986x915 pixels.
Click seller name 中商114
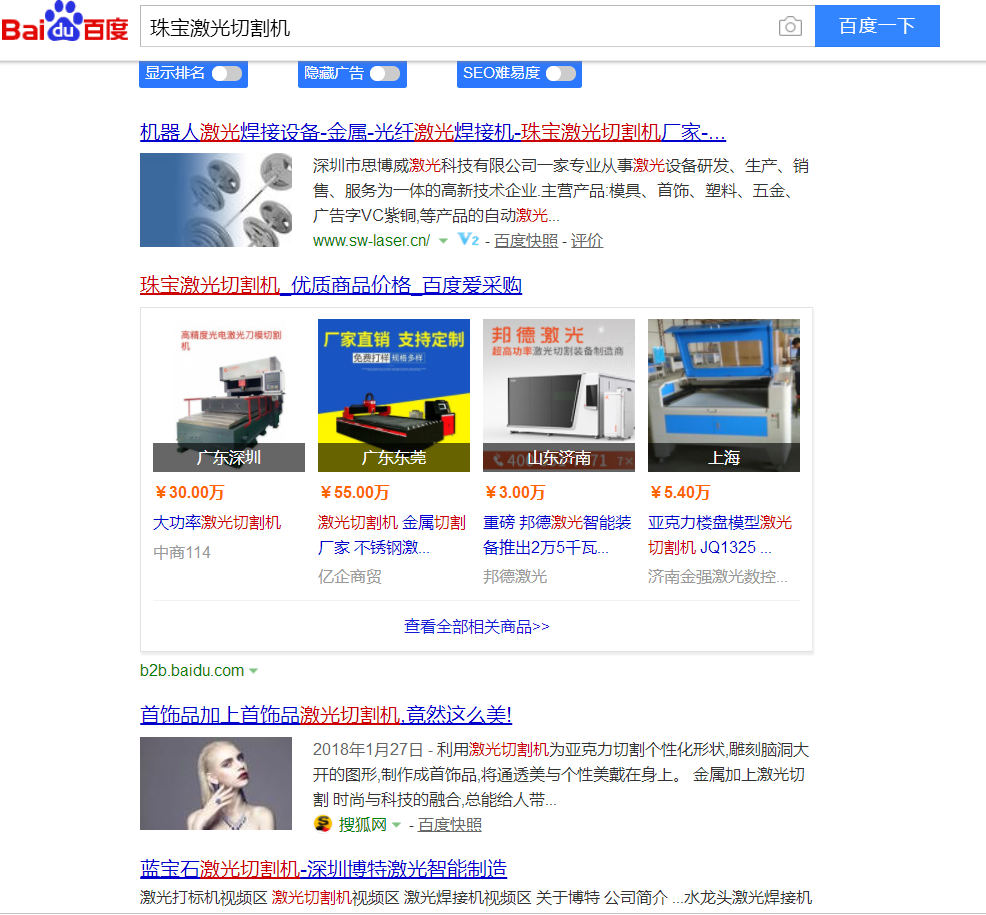click(182, 552)
